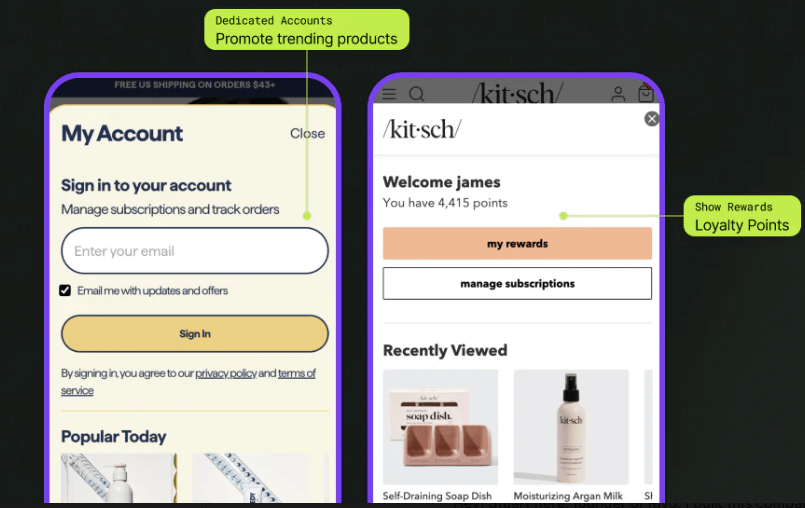Focus the Enter your email field
Viewport: 805px width, 508px height.
pos(195,251)
